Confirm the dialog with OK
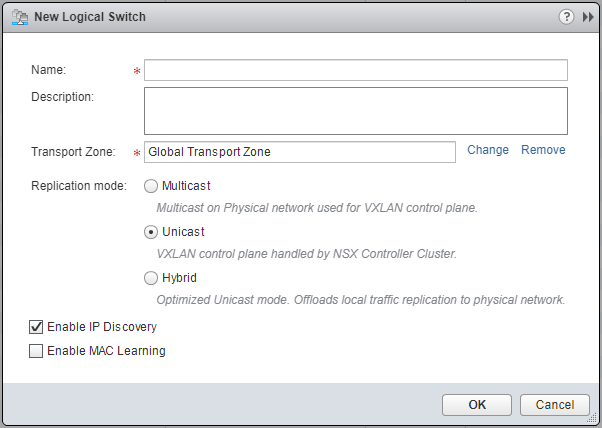Screen dimensions: 602x428 pyautogui.click(x=477, y=405)
